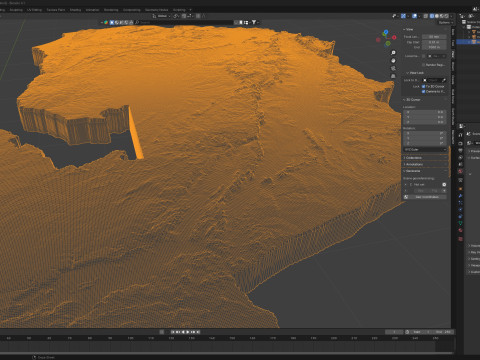Viewport: 480px width, 360px height.
Task: Click the blue Z axis on navigation gizmo
Action: coord(386,32)
